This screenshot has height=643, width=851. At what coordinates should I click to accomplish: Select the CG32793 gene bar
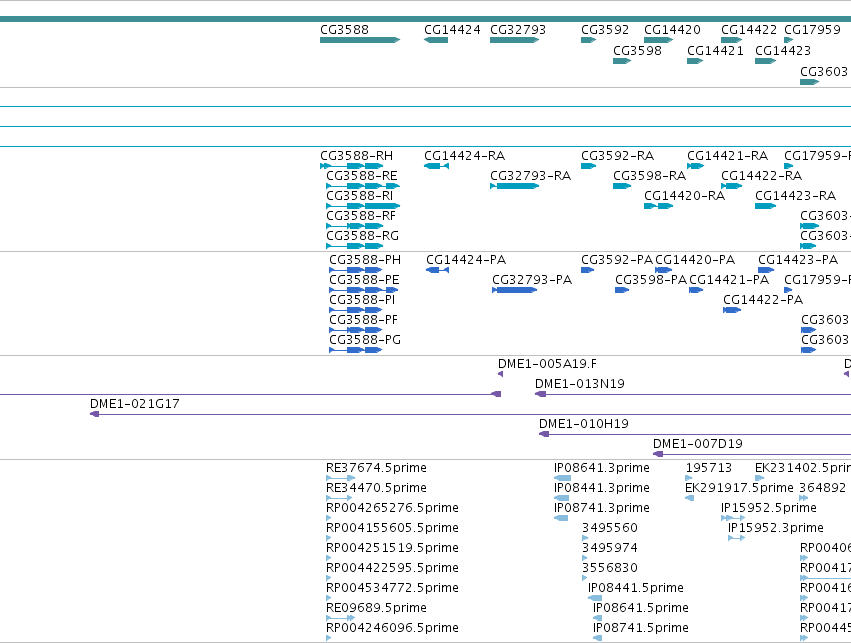(515, 40)
